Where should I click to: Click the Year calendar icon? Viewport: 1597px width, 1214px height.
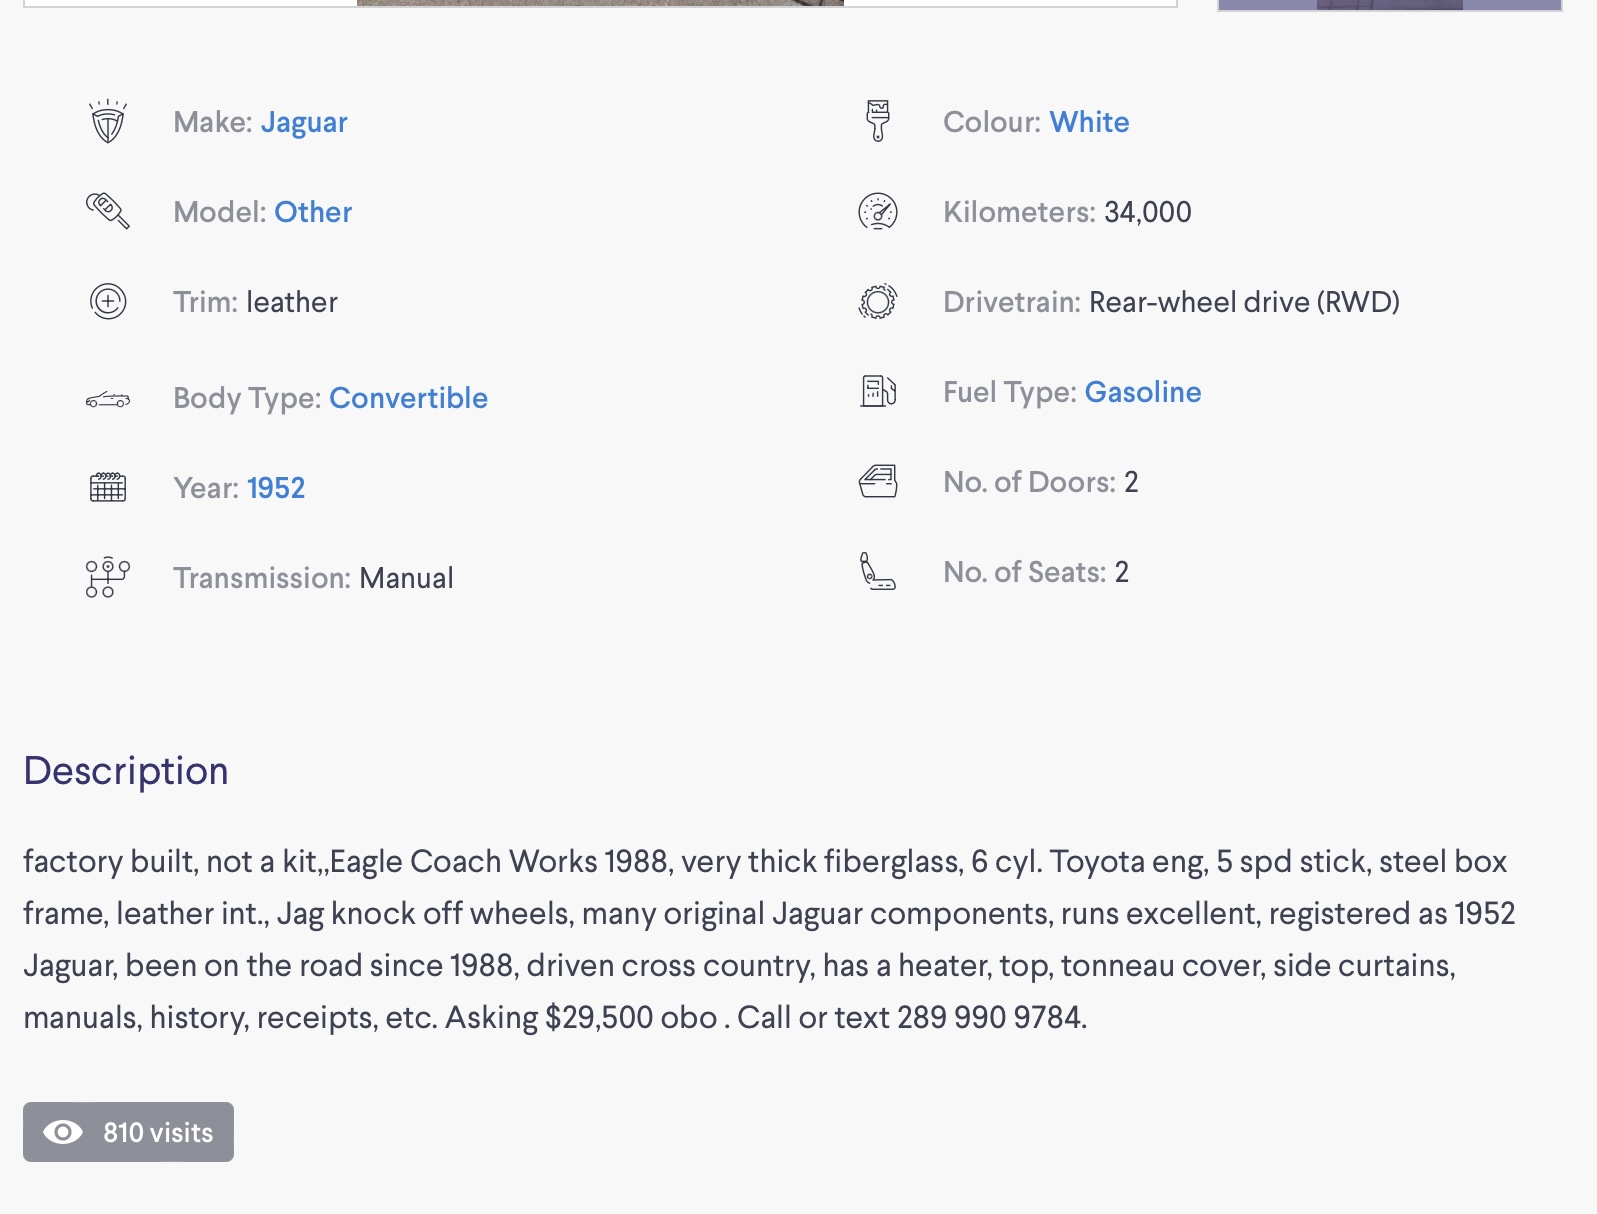108,487
